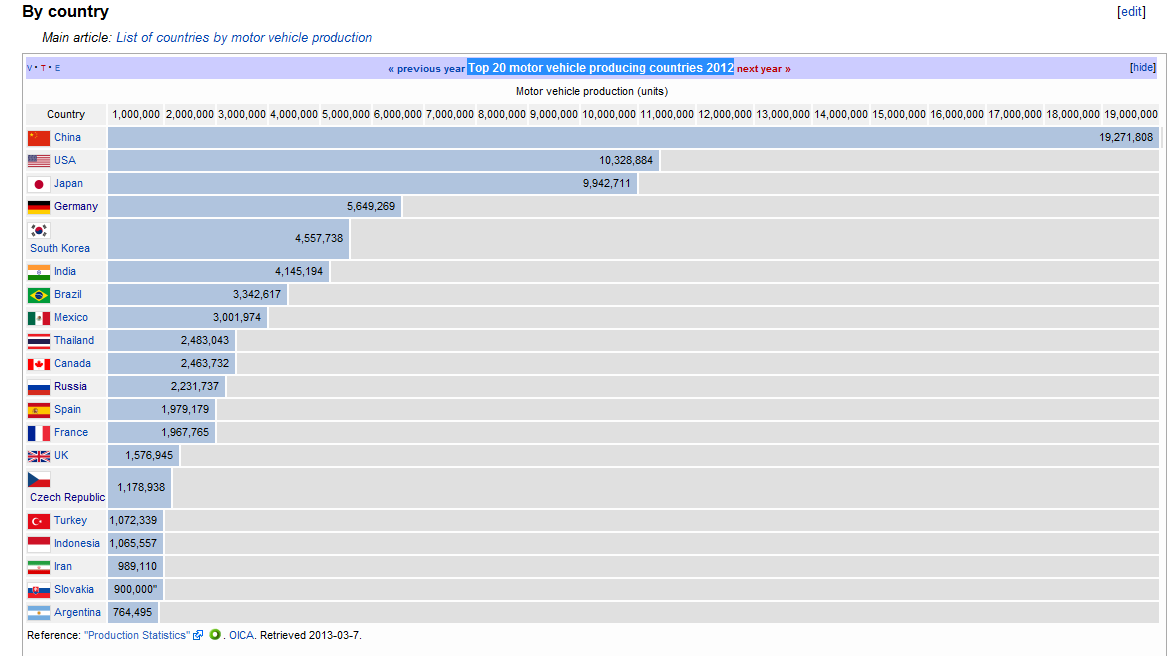Click the Canada flag icon
The image size is (1169, 656).
click(x=39, y=365)
